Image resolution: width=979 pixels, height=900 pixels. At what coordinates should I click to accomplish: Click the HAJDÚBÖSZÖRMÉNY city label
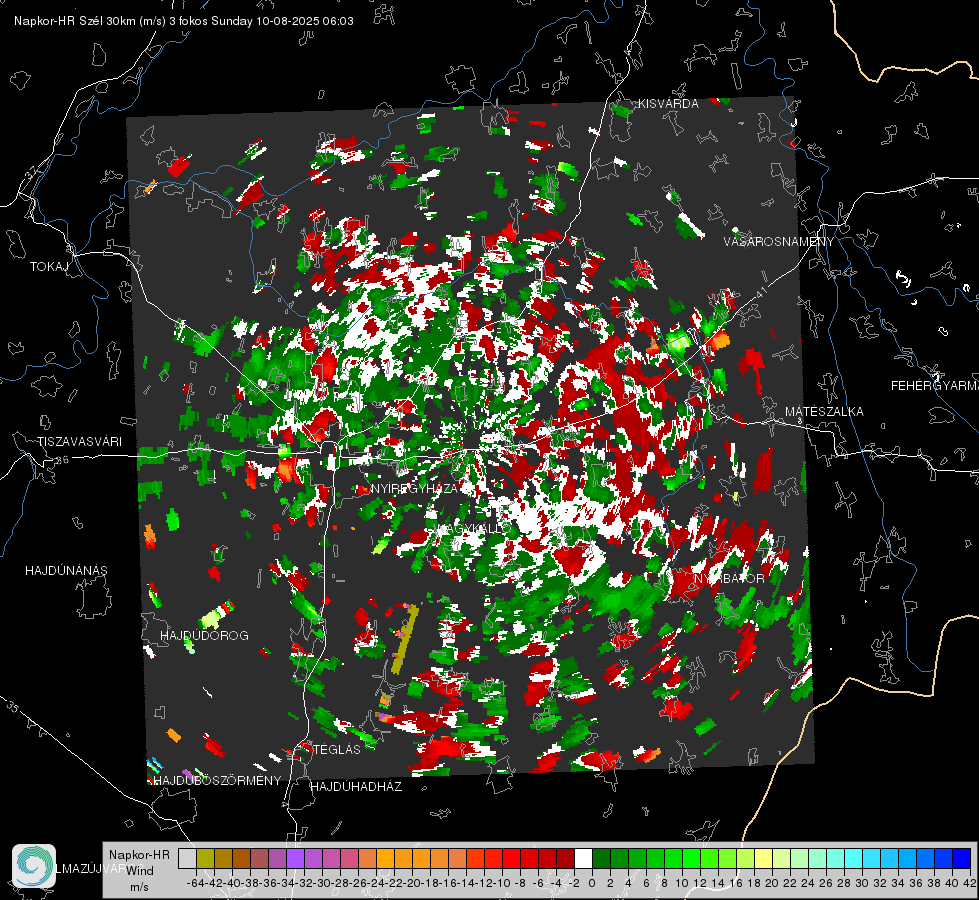pos(217,781)
